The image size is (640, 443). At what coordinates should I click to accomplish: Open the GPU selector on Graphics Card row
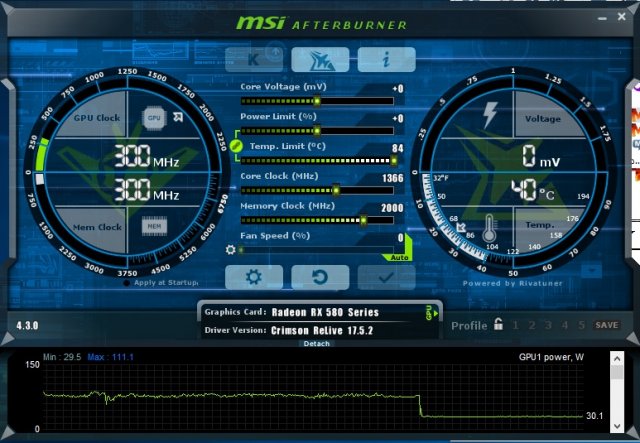click(430, 313)
